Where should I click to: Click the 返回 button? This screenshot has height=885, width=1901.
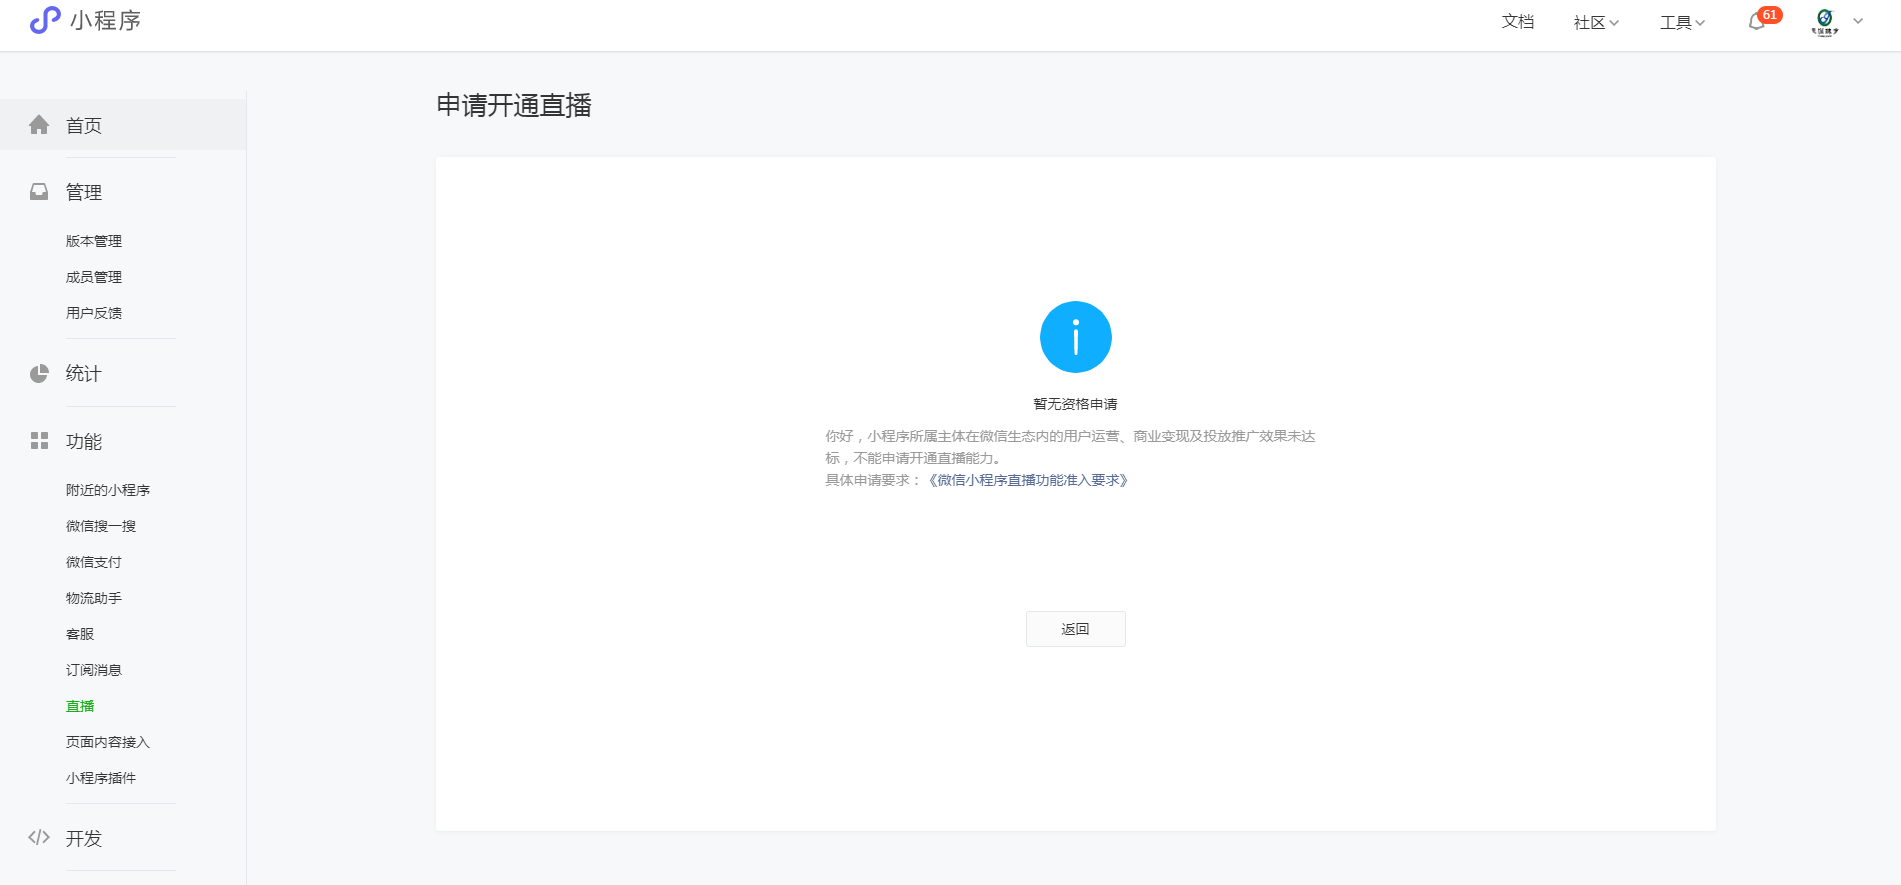click(x=1076, y=629)
